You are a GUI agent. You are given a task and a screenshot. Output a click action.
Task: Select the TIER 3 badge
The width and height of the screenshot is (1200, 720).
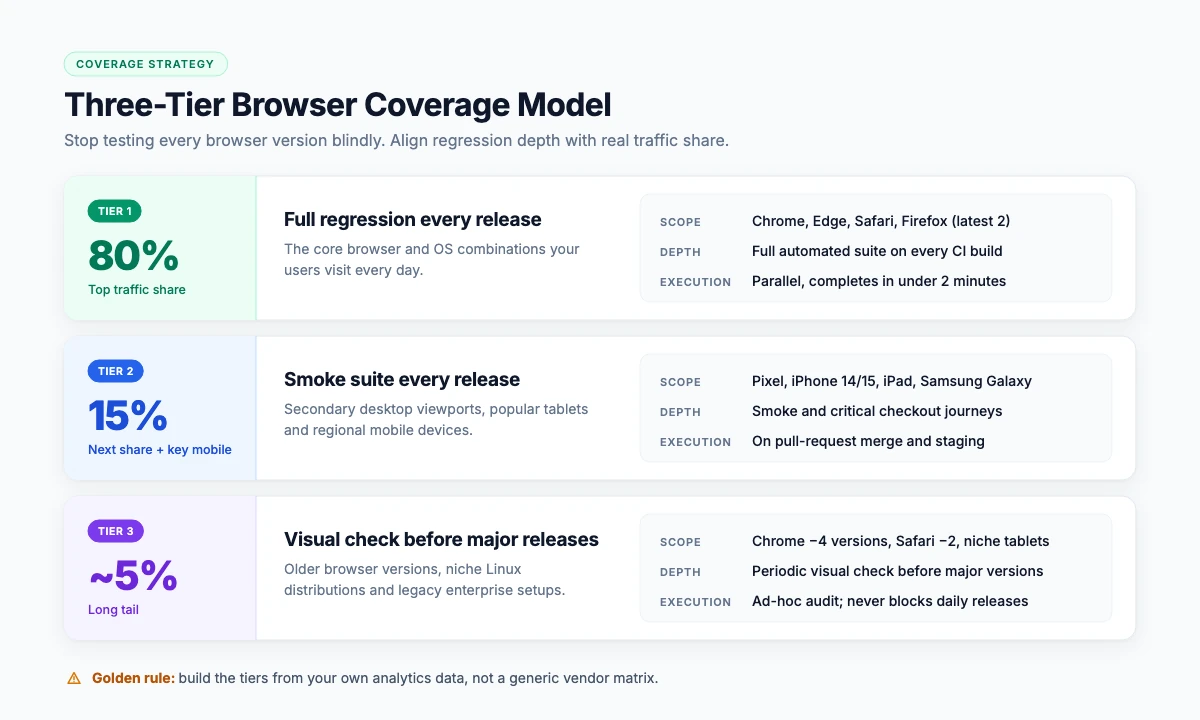click(x=116, y=531)
